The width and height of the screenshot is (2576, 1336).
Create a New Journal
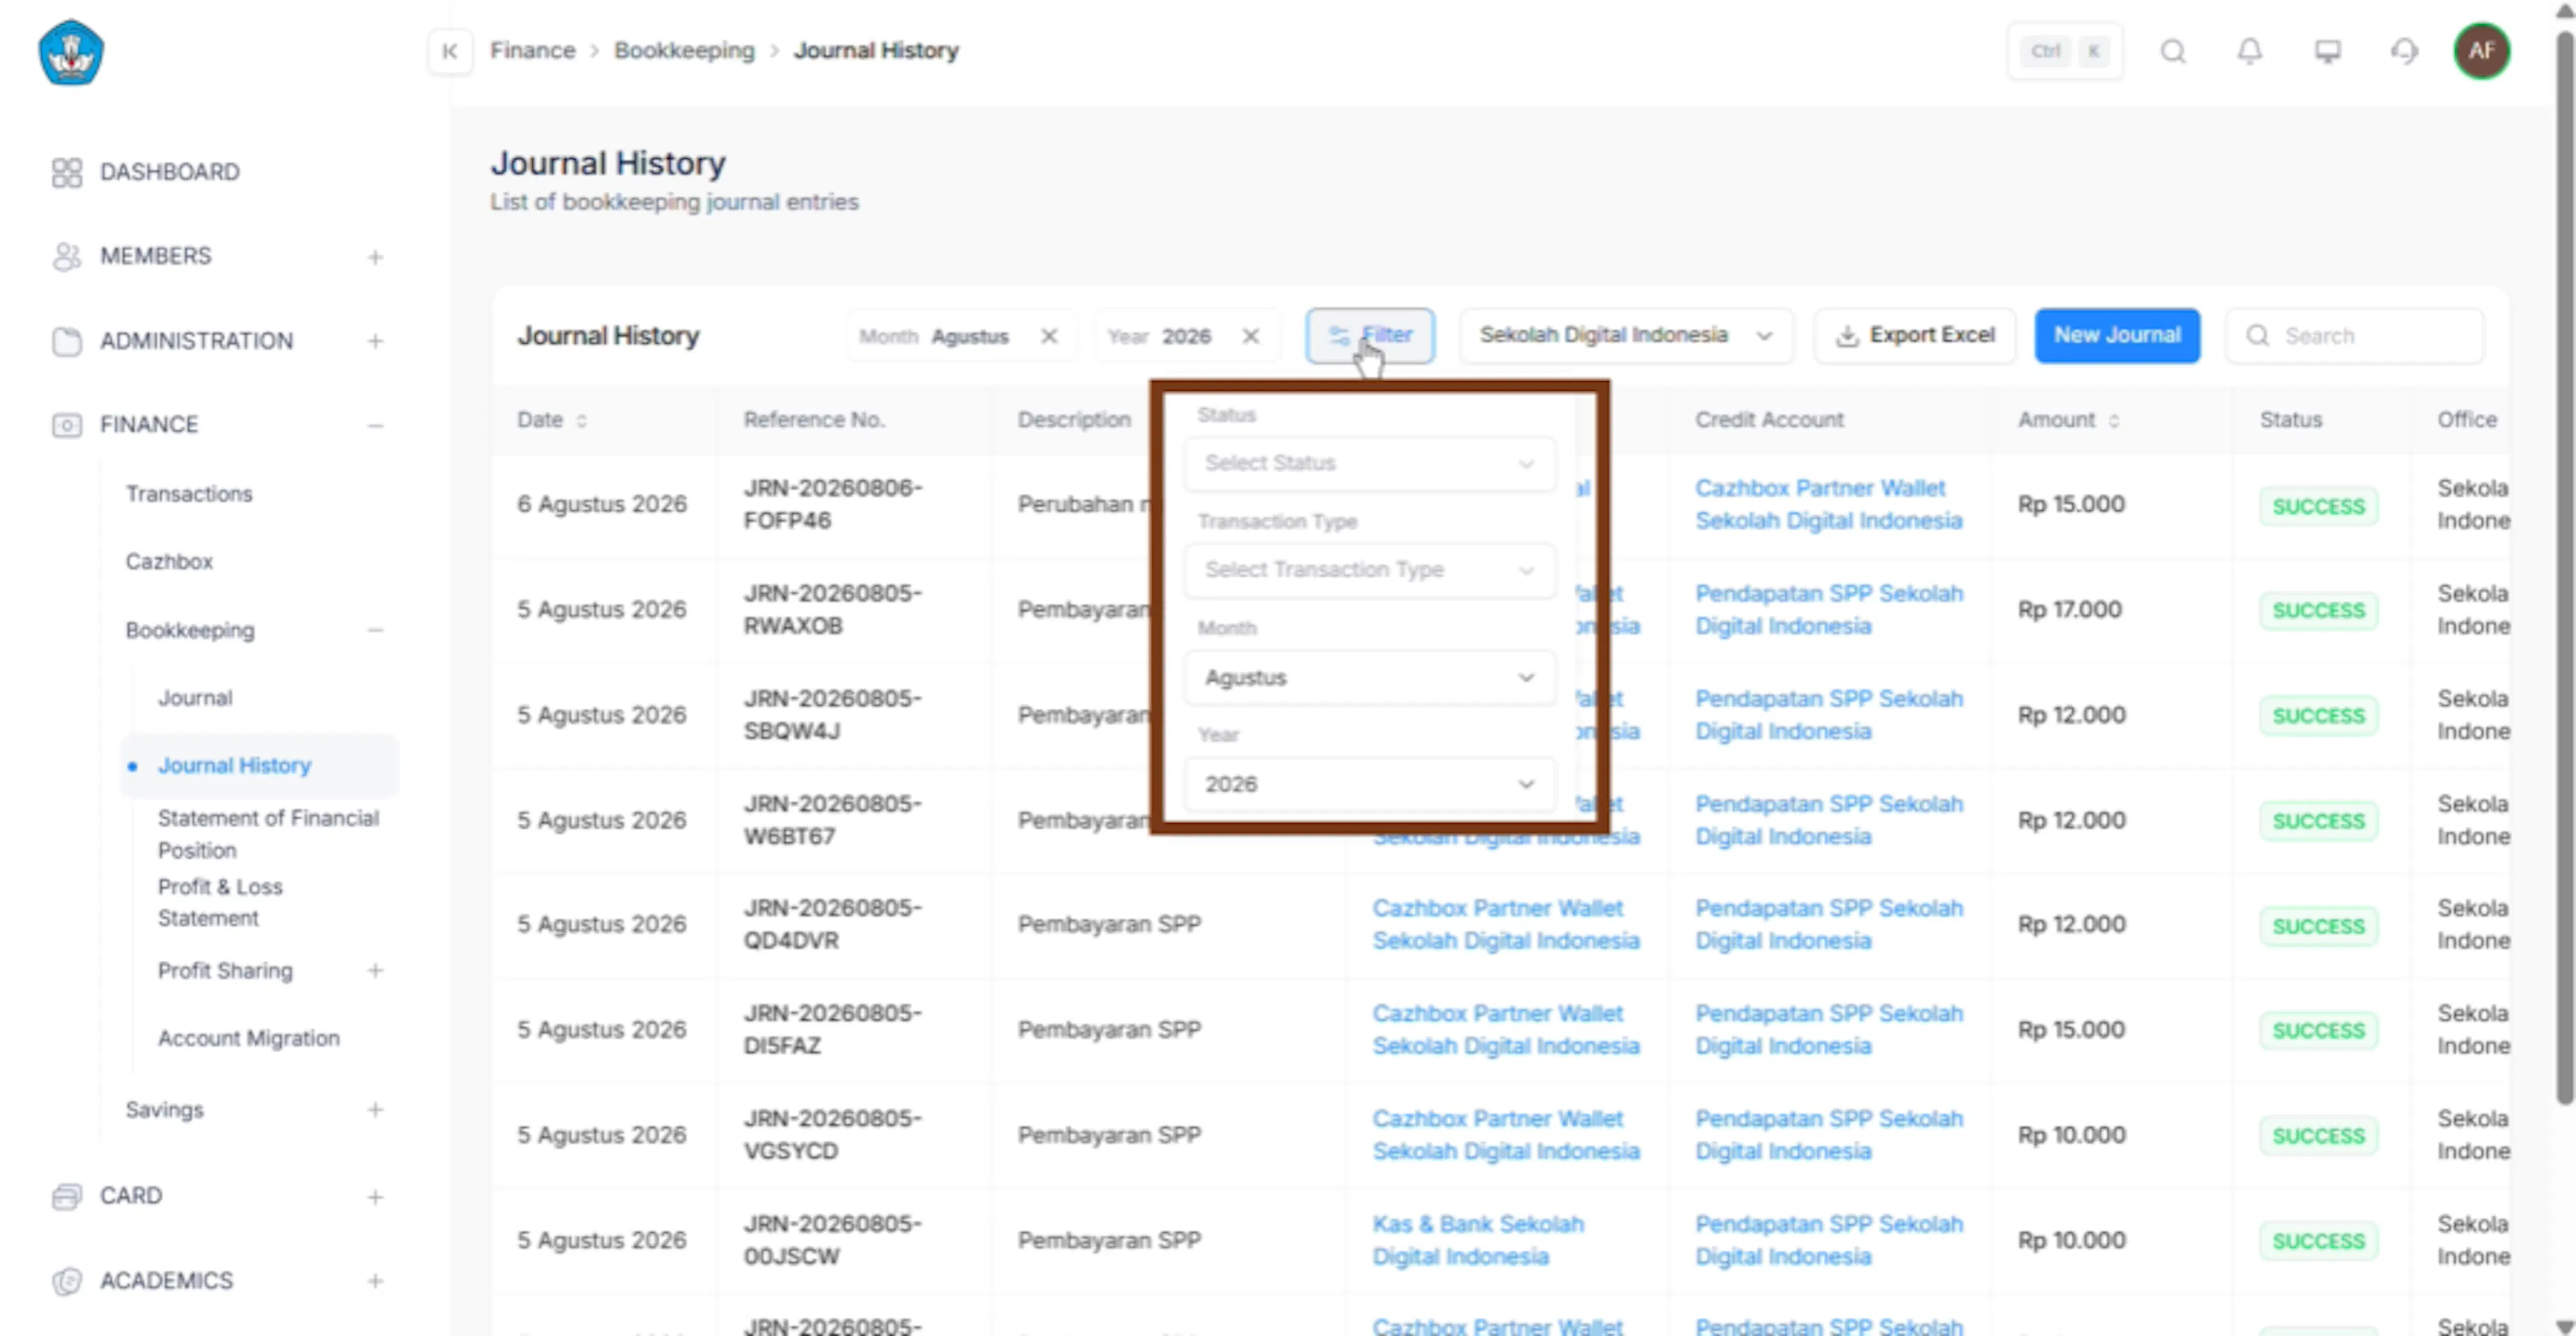tap(2117, 335)
